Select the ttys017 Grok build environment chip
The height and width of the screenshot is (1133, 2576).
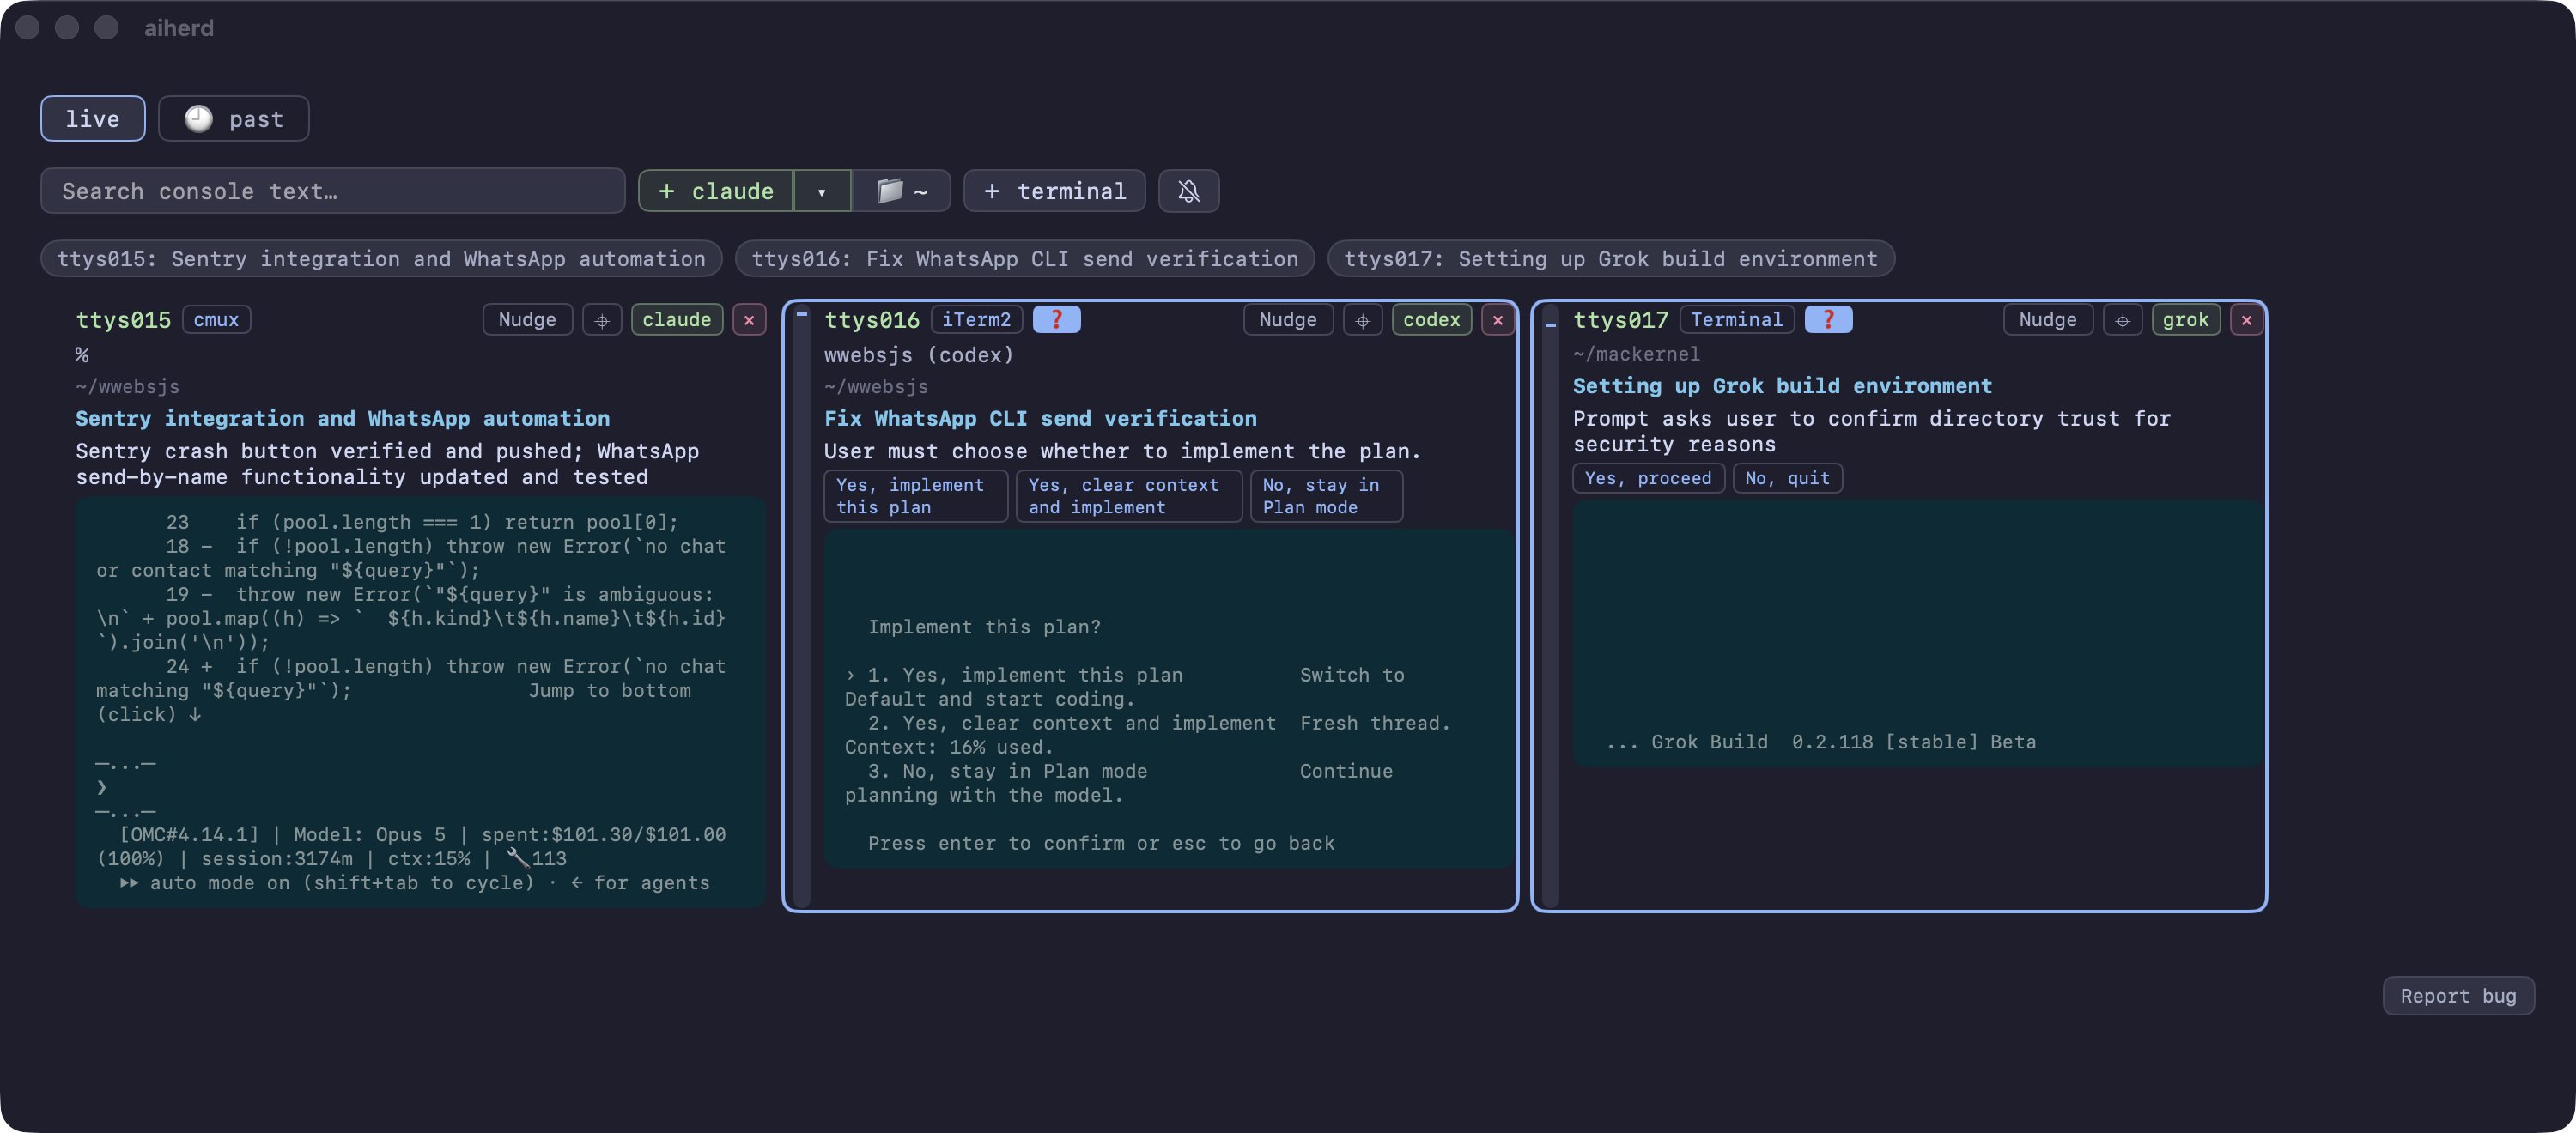pos(1610,259)
